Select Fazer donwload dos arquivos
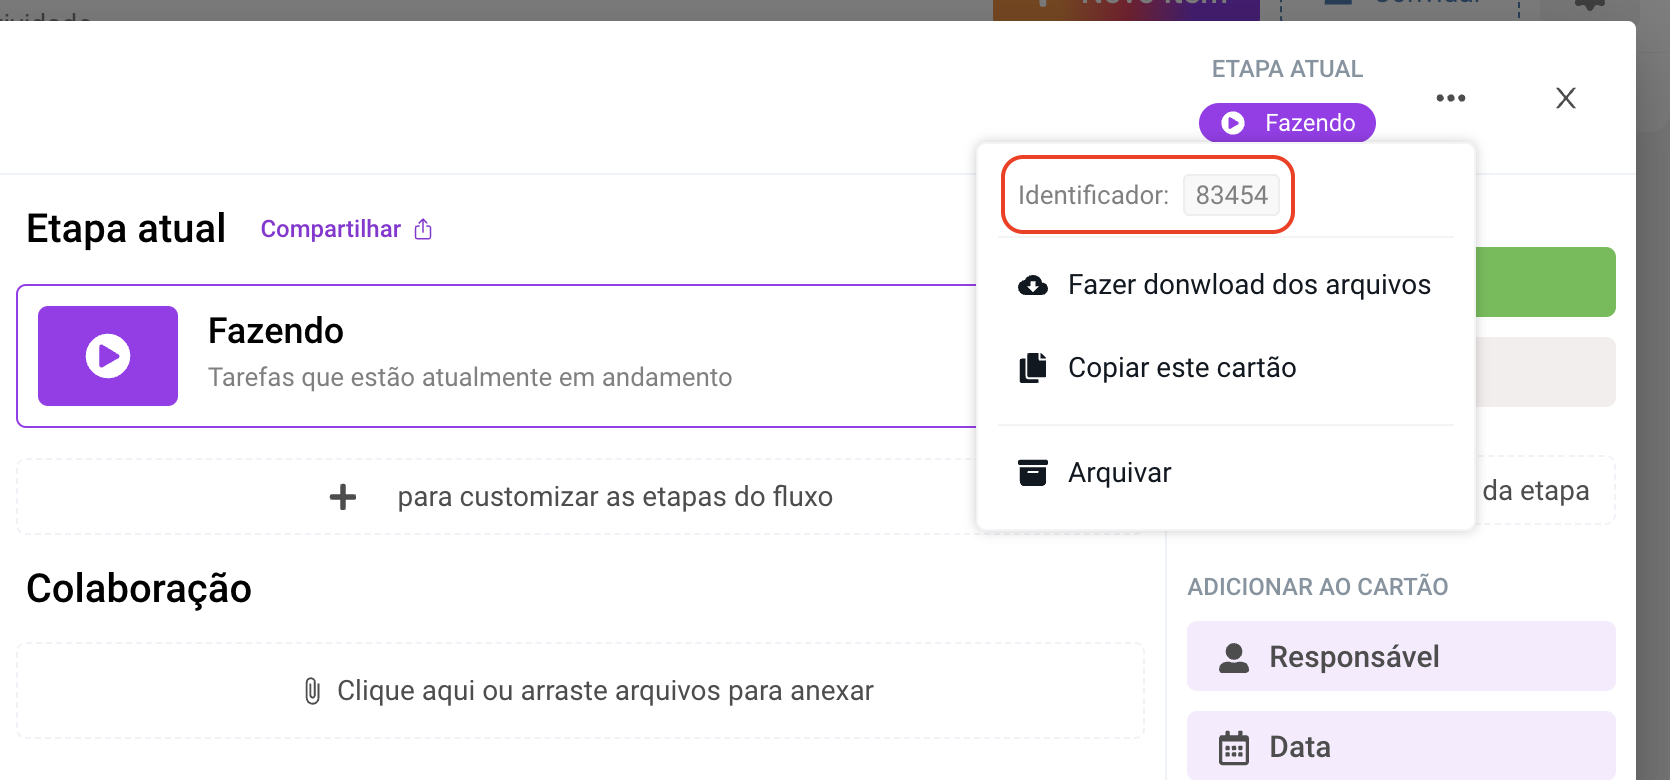Screen dimensions: 1670x780 point(1248,285)
